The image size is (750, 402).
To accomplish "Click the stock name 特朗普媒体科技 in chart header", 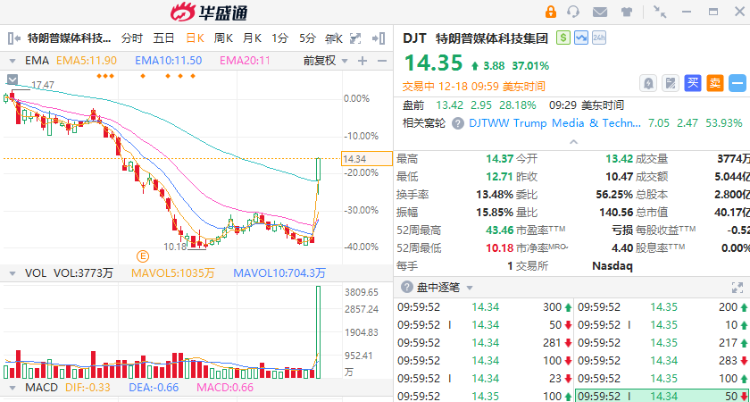I will 69,38.
